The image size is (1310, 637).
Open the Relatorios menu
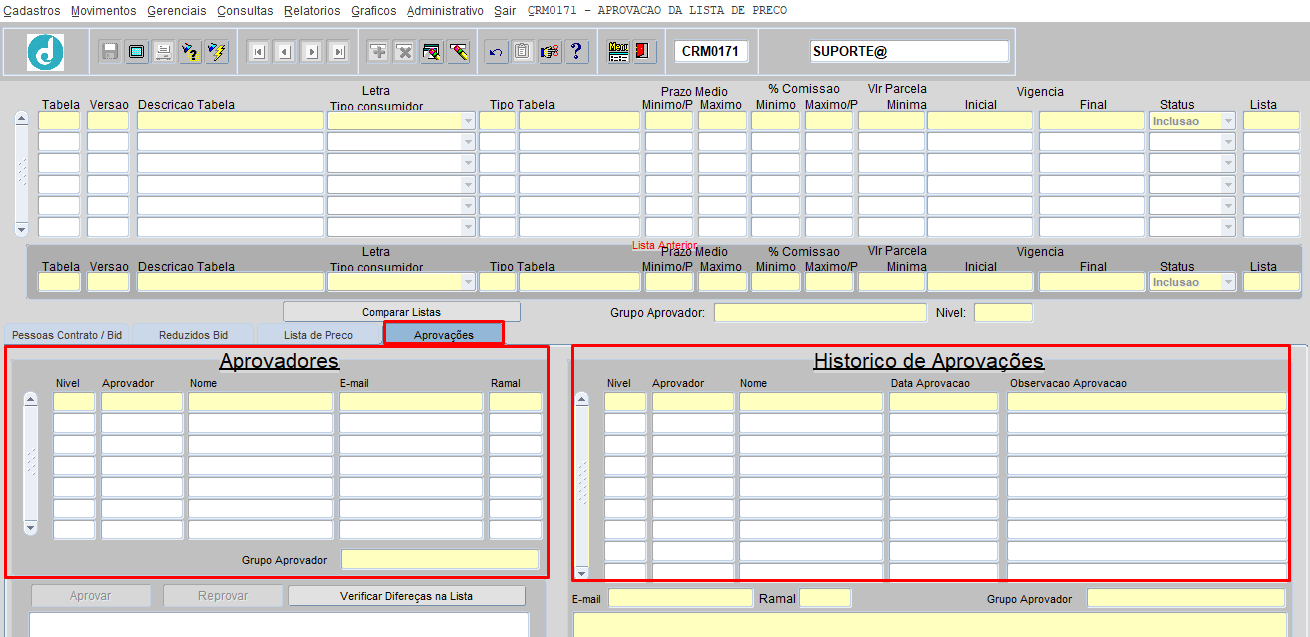pyautogui.click(x=312, y=11)
